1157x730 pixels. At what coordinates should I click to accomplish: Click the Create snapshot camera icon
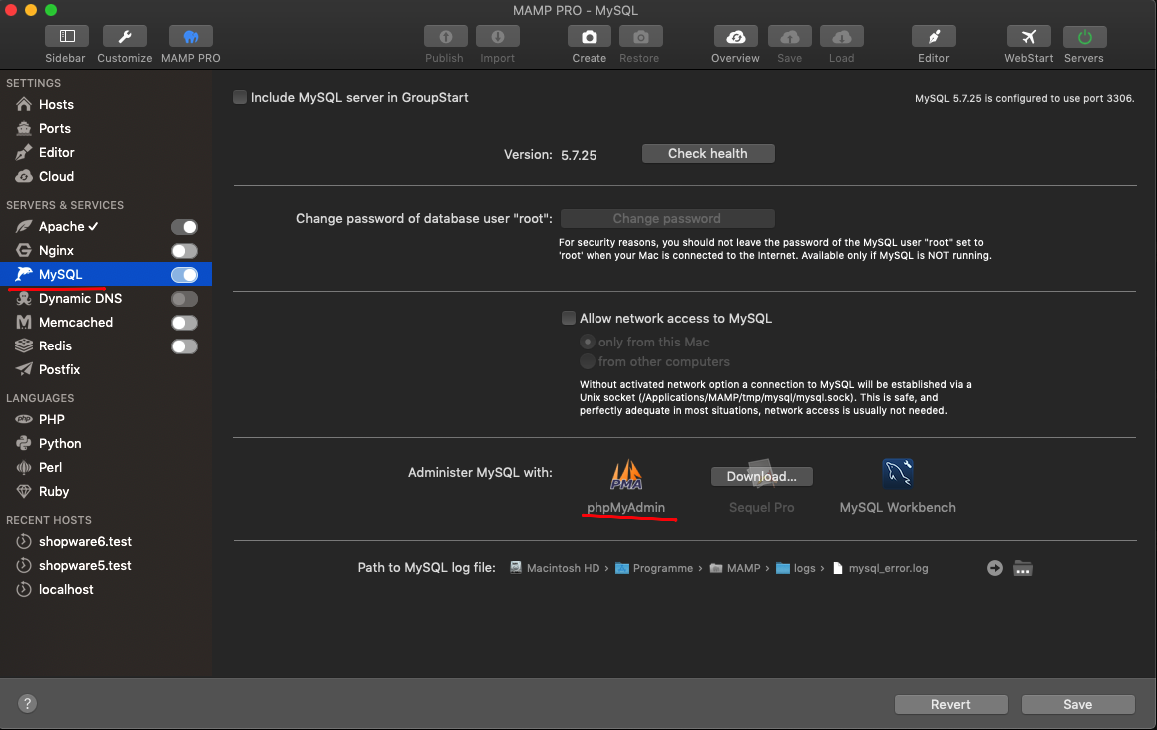click(x=589, y=37)
